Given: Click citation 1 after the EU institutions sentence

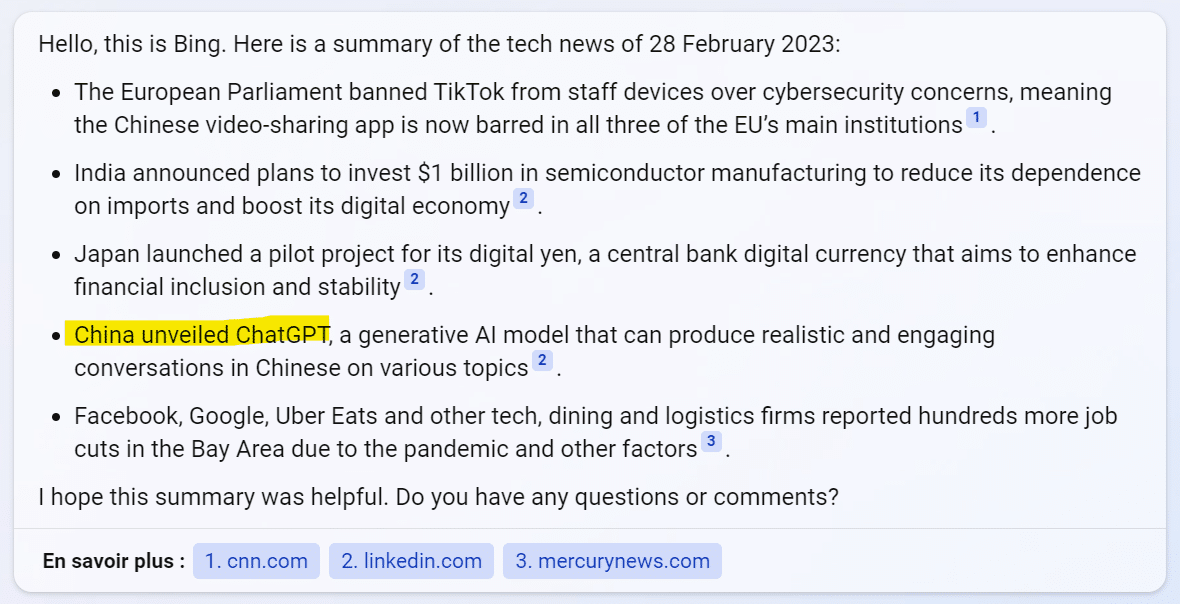Looking at the screenshot, I should pos(976,119).
